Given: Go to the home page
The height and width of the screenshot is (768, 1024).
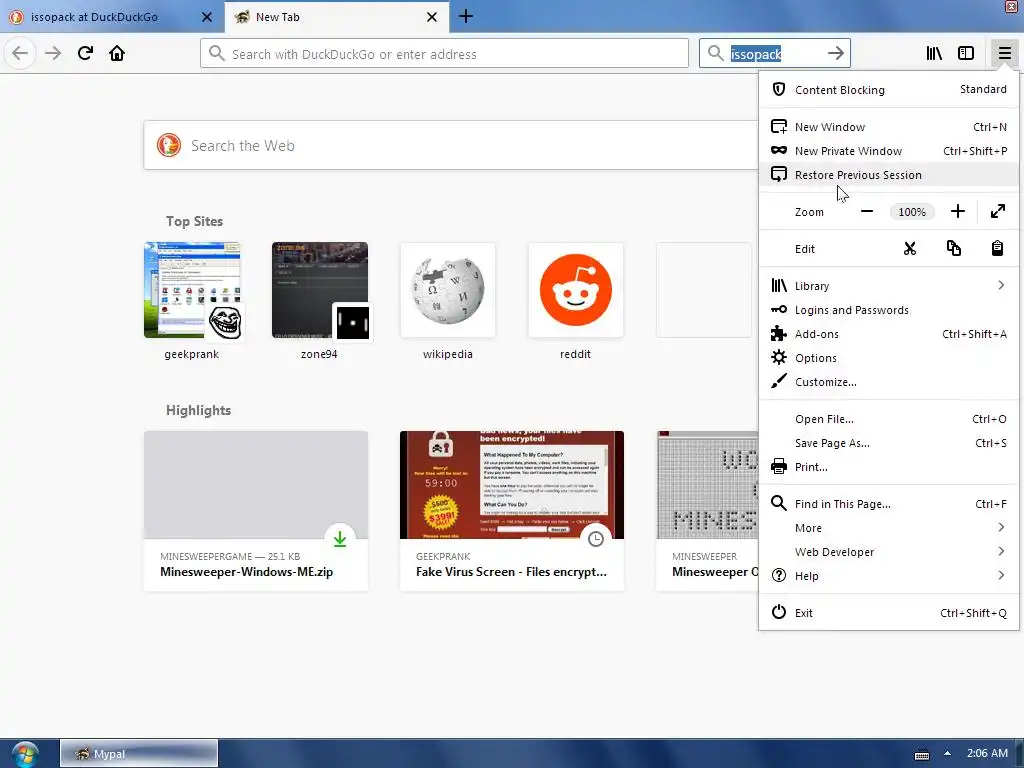Looking at the screenshot, I should pos(117,53).
